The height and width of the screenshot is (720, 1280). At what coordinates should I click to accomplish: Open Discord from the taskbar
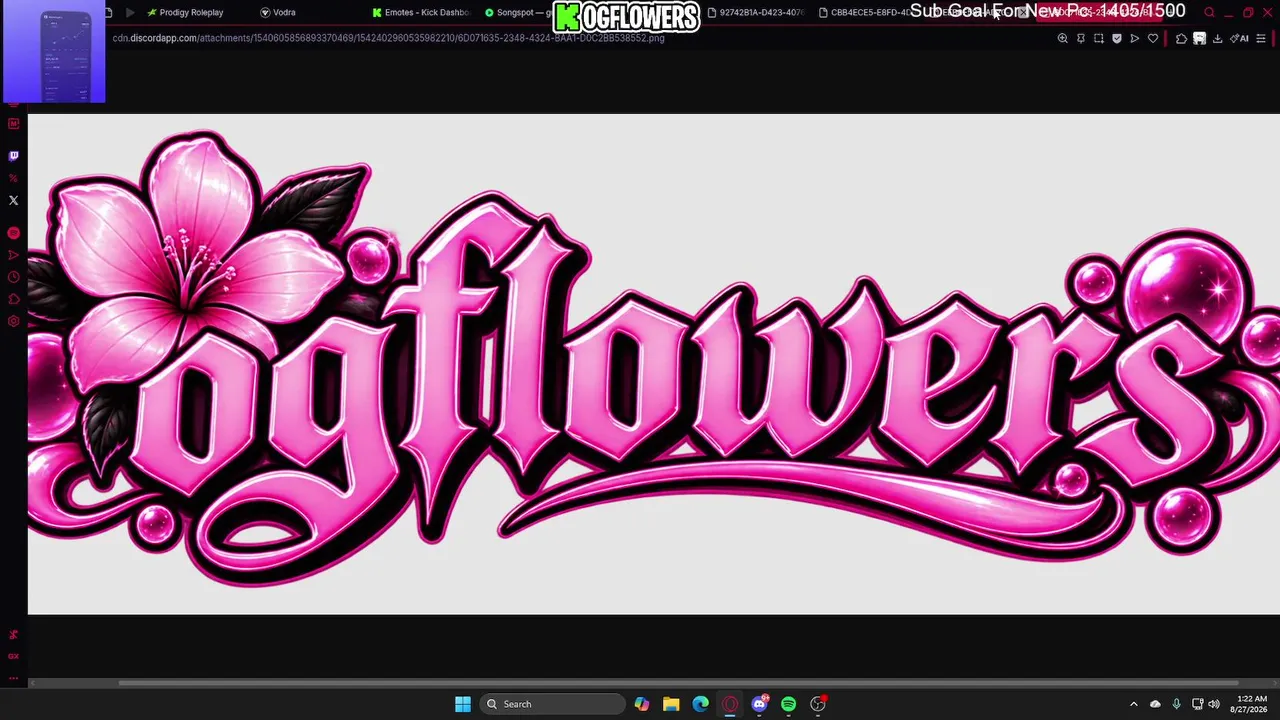(x=759, y=704)
